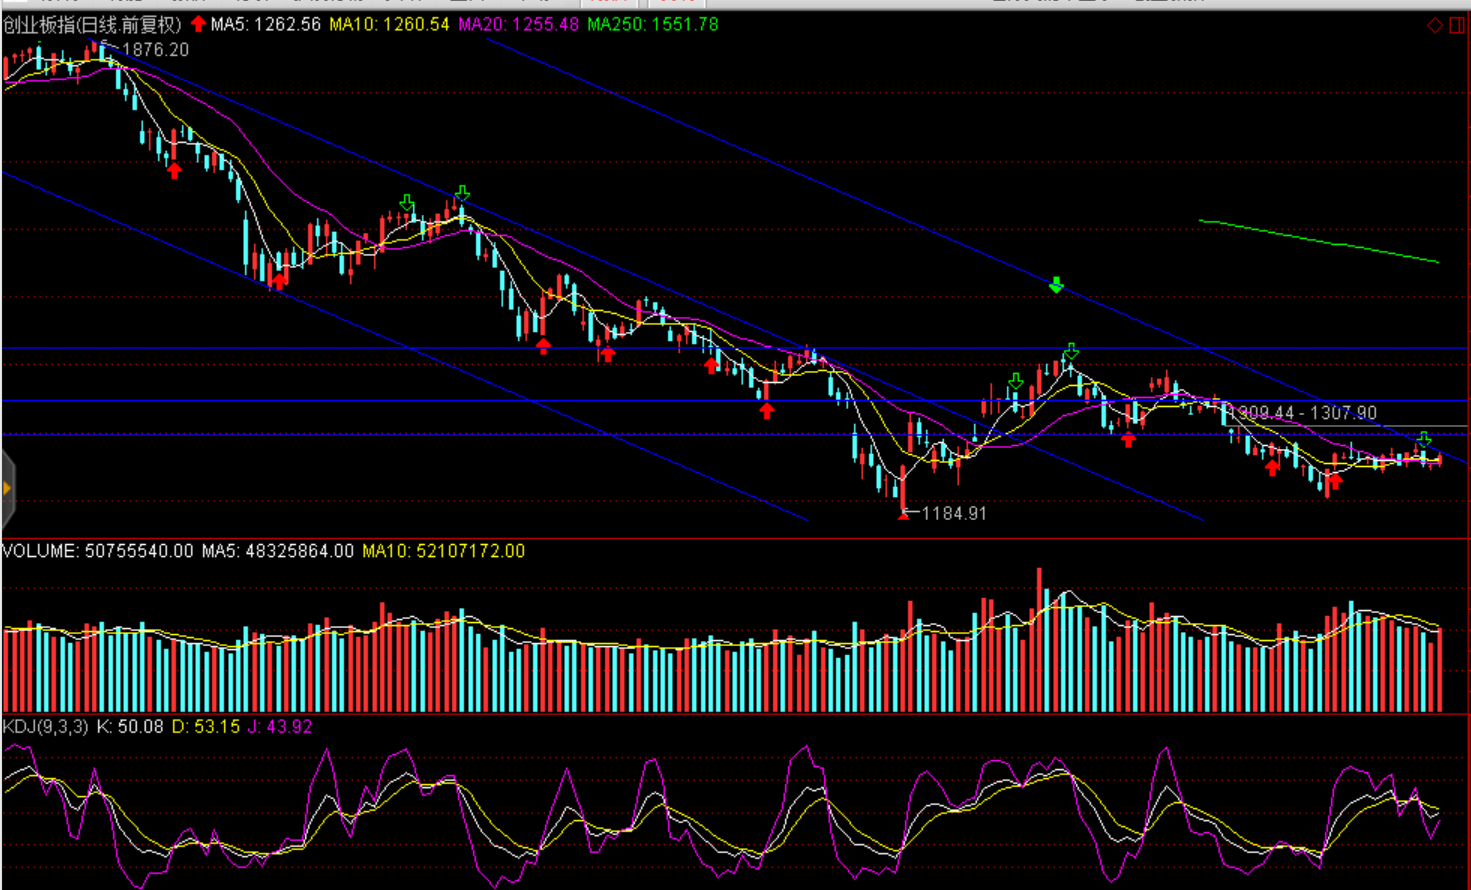Image resolution: width=1471 pixels, height=890 pixels.
Task: Select the magenta MA20: 1255.48 label
Action: coord(518,24)
